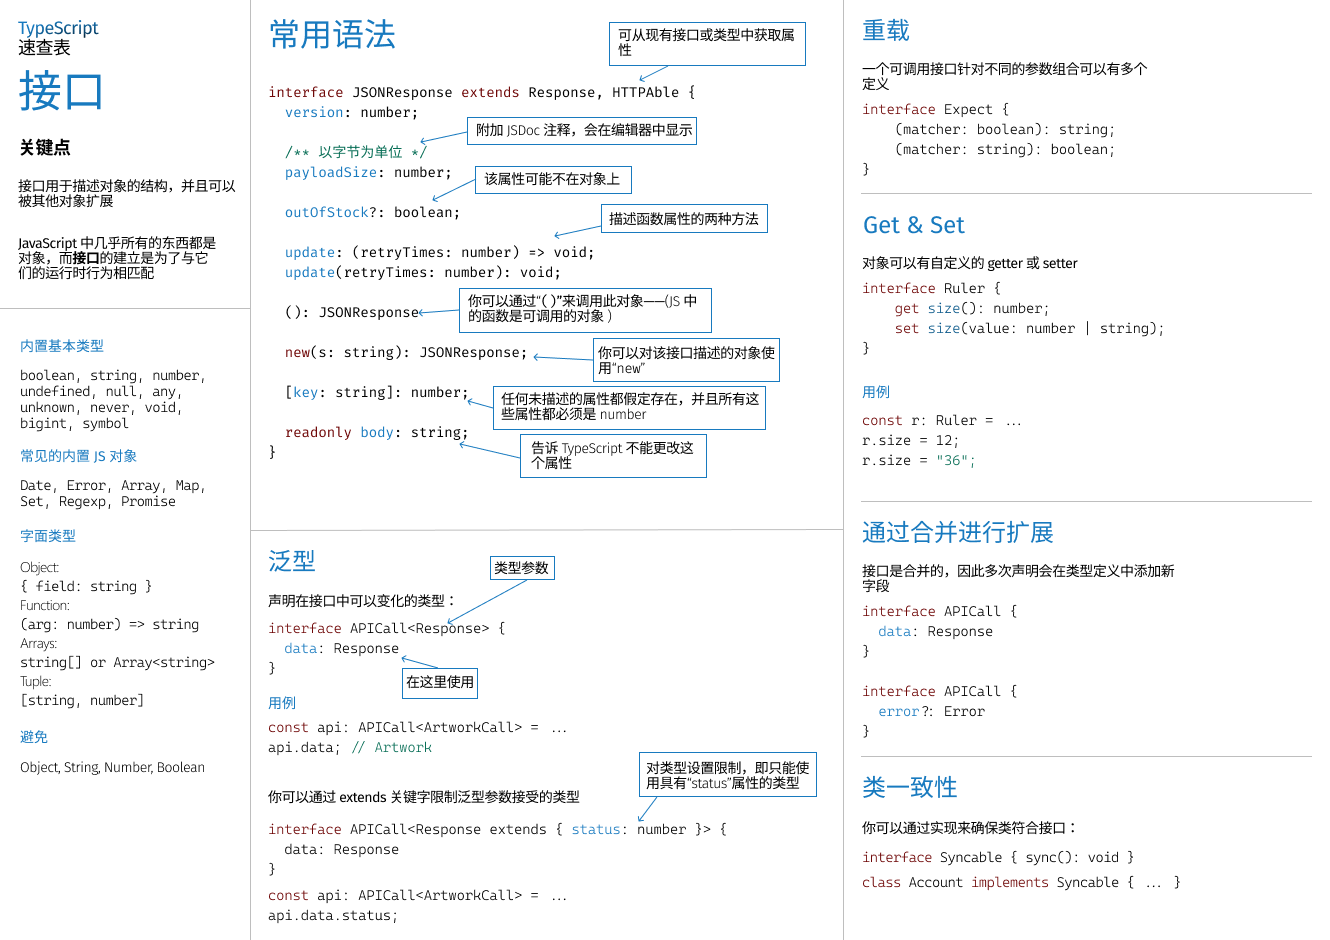Click the 该属性可能不在对象上 callout

coord(553,179)
